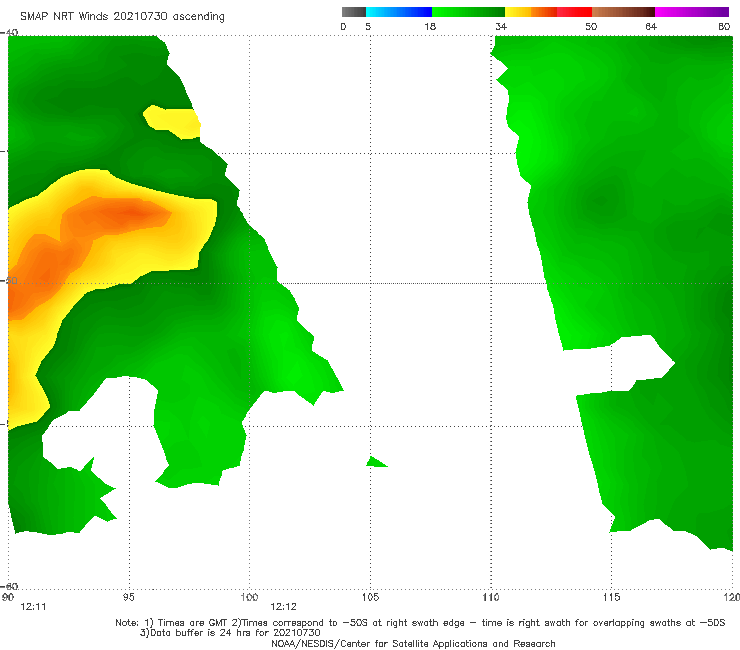
Task: Pick the cyan-to-blue segment of the color bar
Action: tap(399, 12)
